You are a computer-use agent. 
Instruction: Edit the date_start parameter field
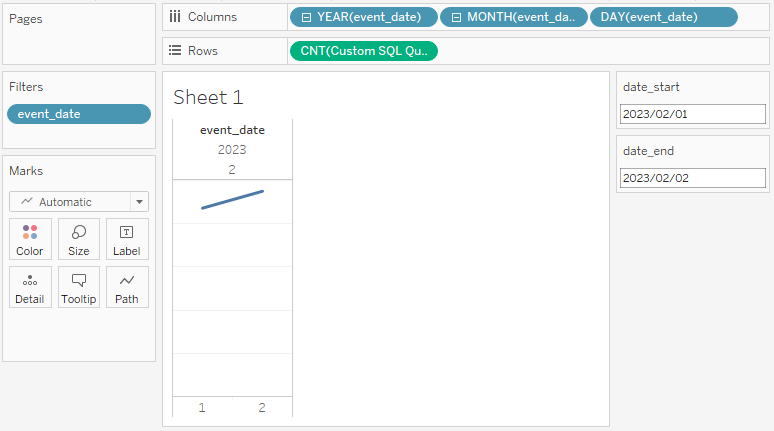tap(693, 114)
